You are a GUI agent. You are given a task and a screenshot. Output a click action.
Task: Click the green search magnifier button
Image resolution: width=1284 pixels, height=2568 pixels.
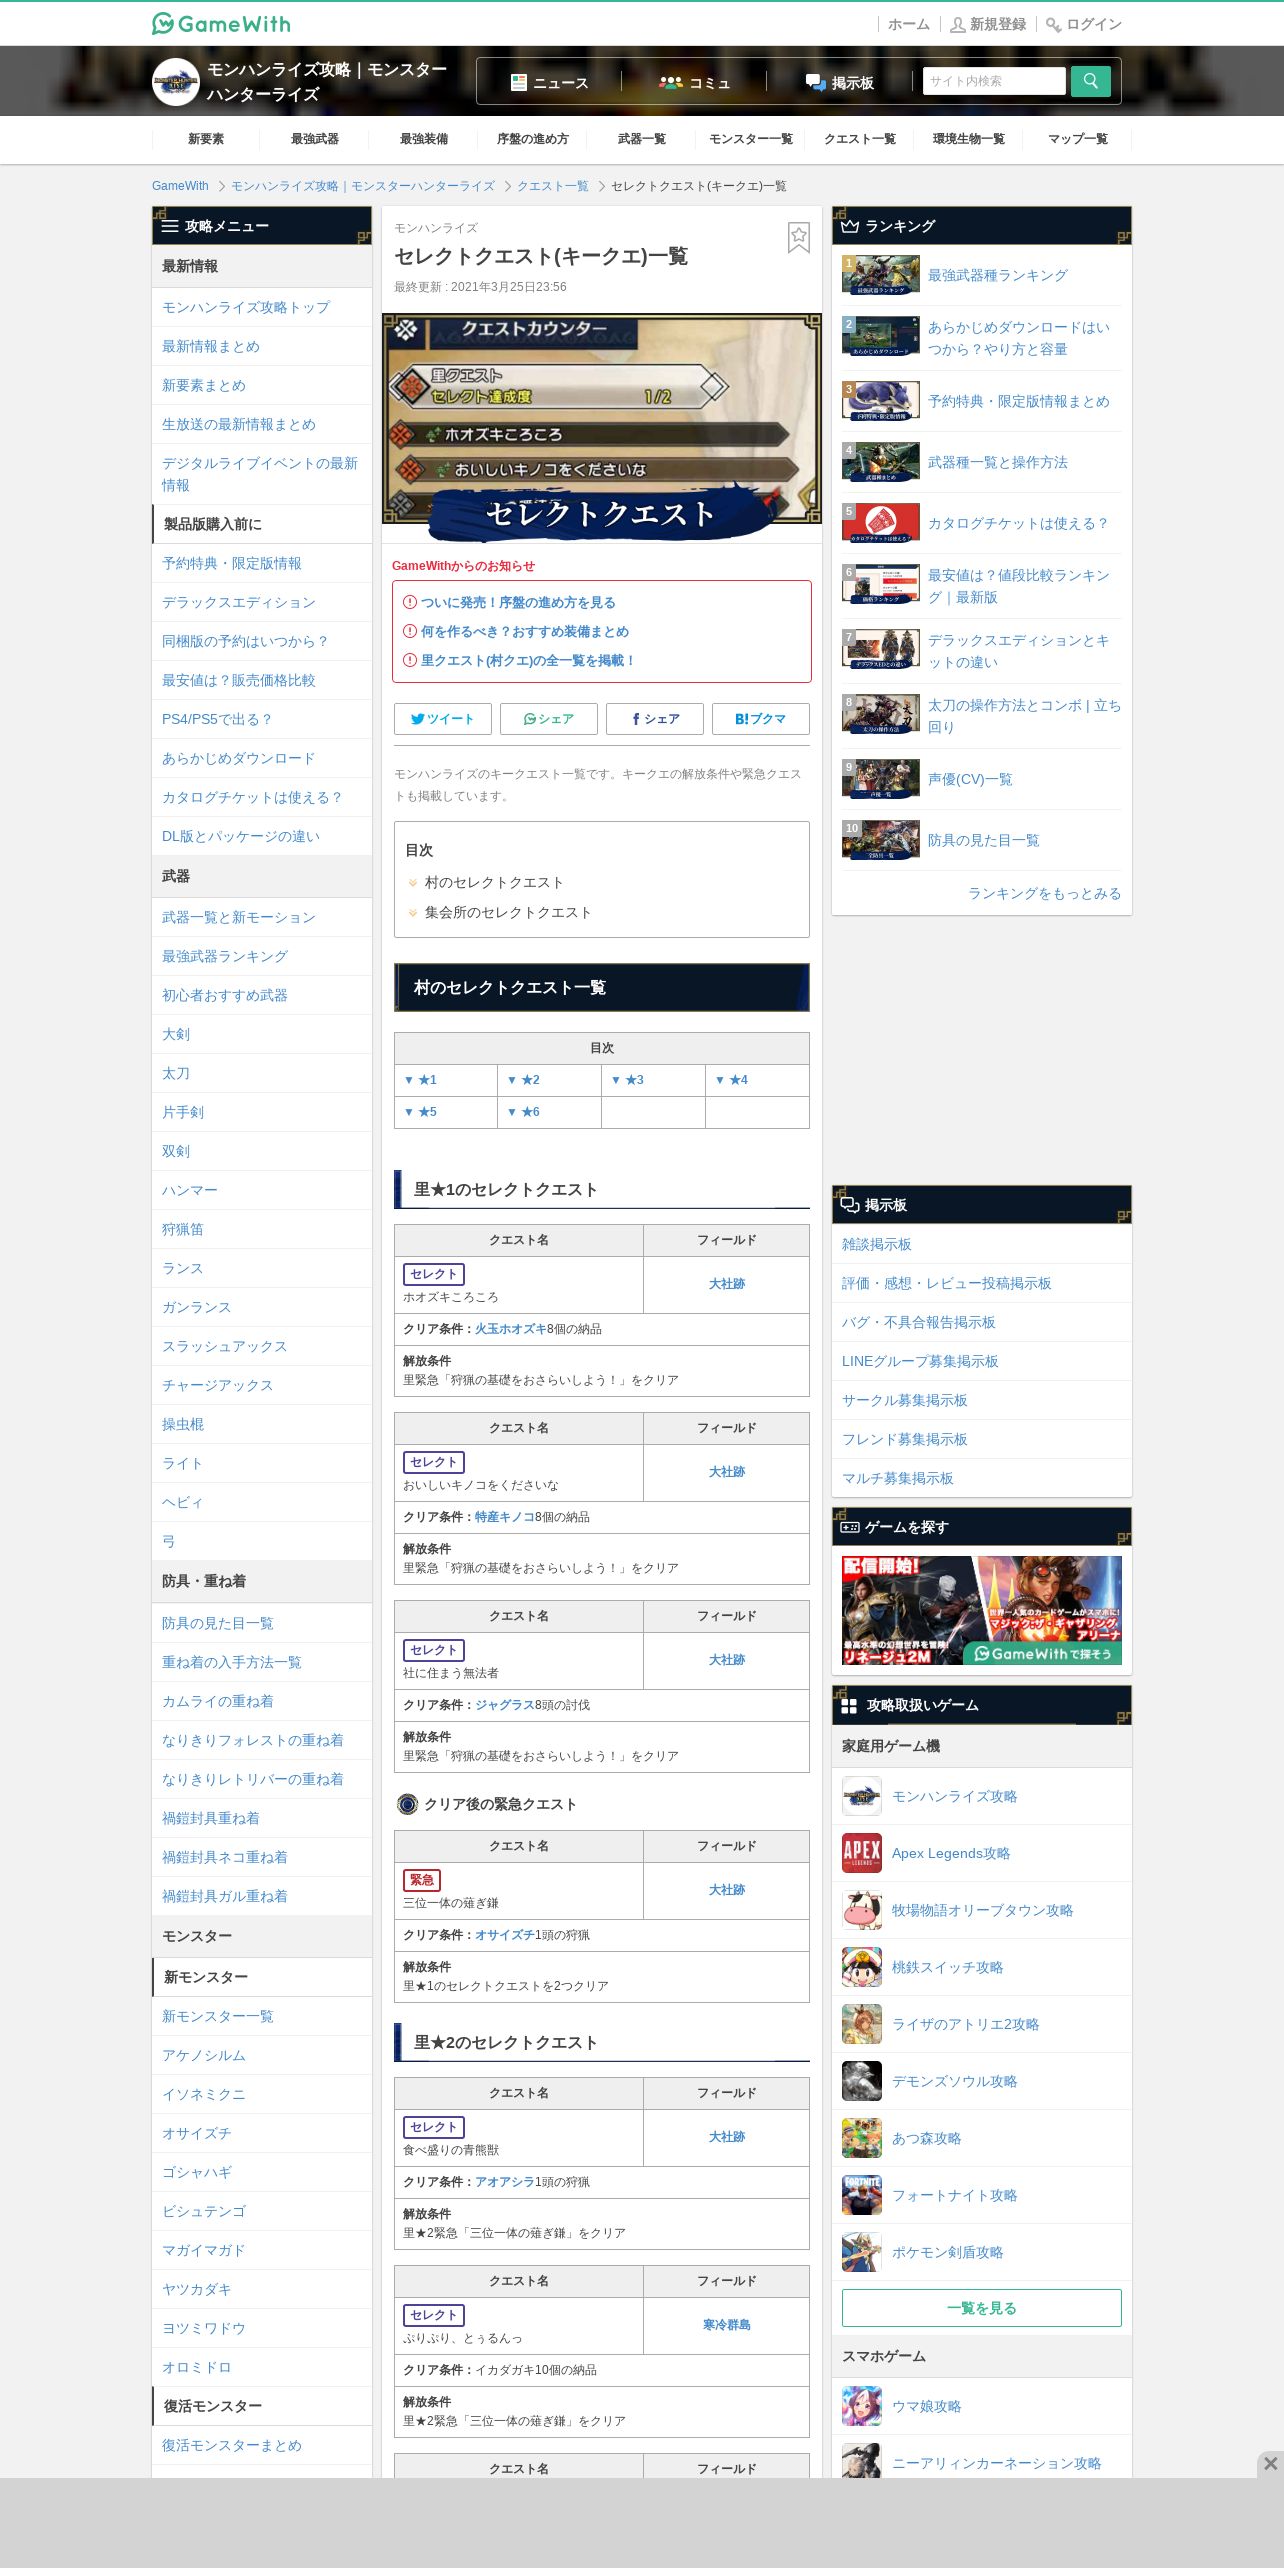coord(1090,81)
